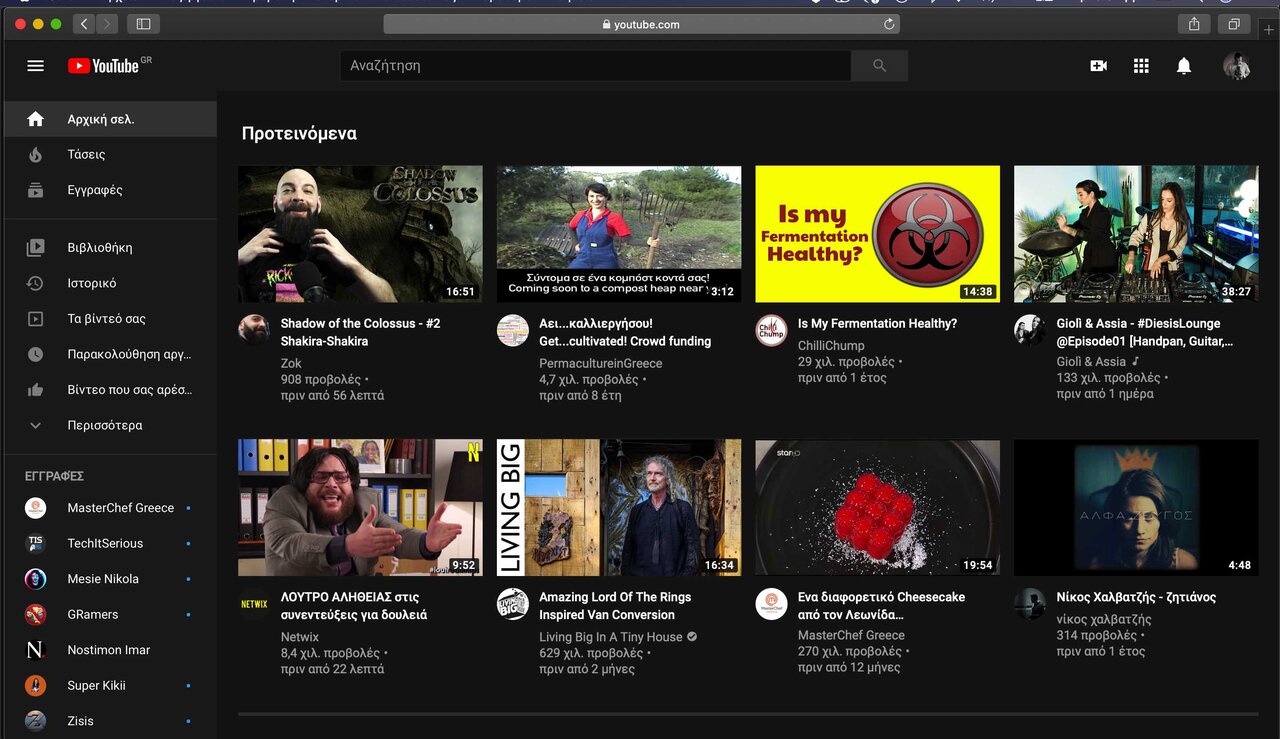Open MasterChef Greece avatar beside Cheesecake video
This screenshot has height=739, width=1280.
(771, 604)
